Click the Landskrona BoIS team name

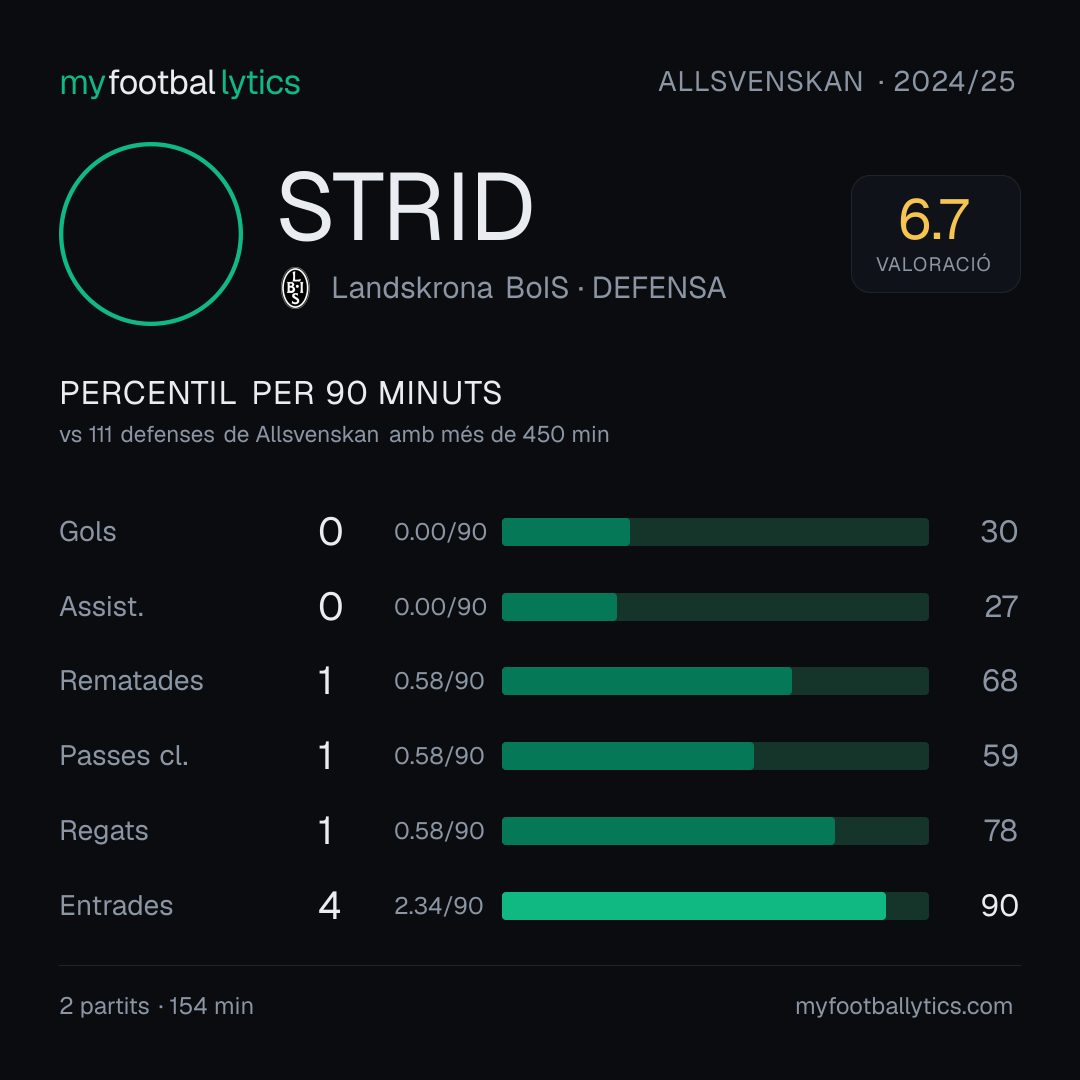click(x=450, y=288)
